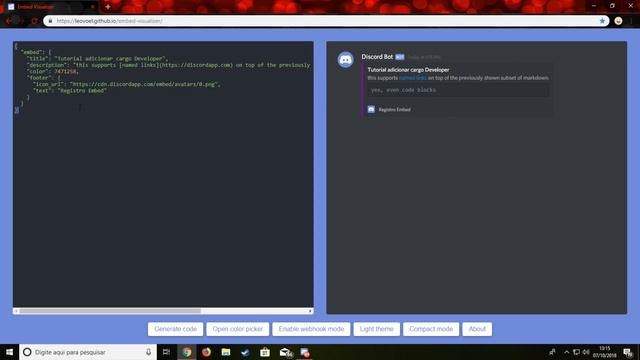Open the red-badged app on the taskbar
The height and width of the screenshot is (360, 640).
[304, 352]
